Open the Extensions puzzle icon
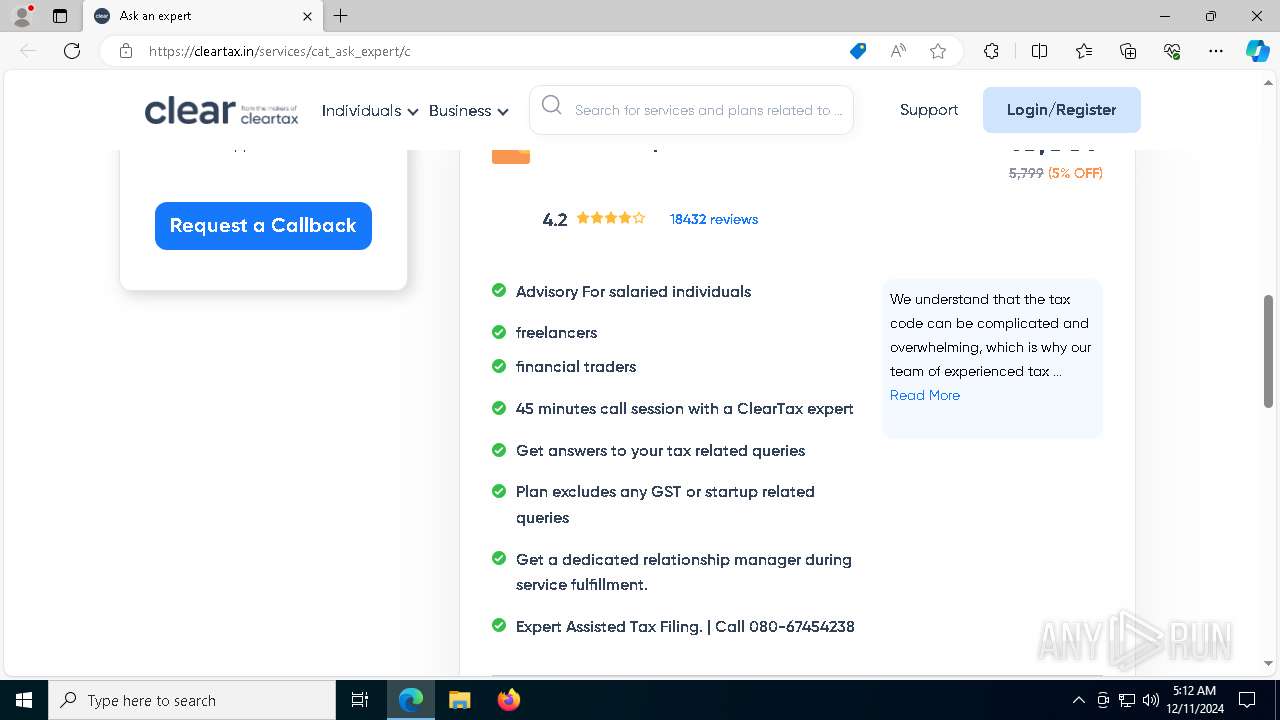 click(x=991, y=51)
